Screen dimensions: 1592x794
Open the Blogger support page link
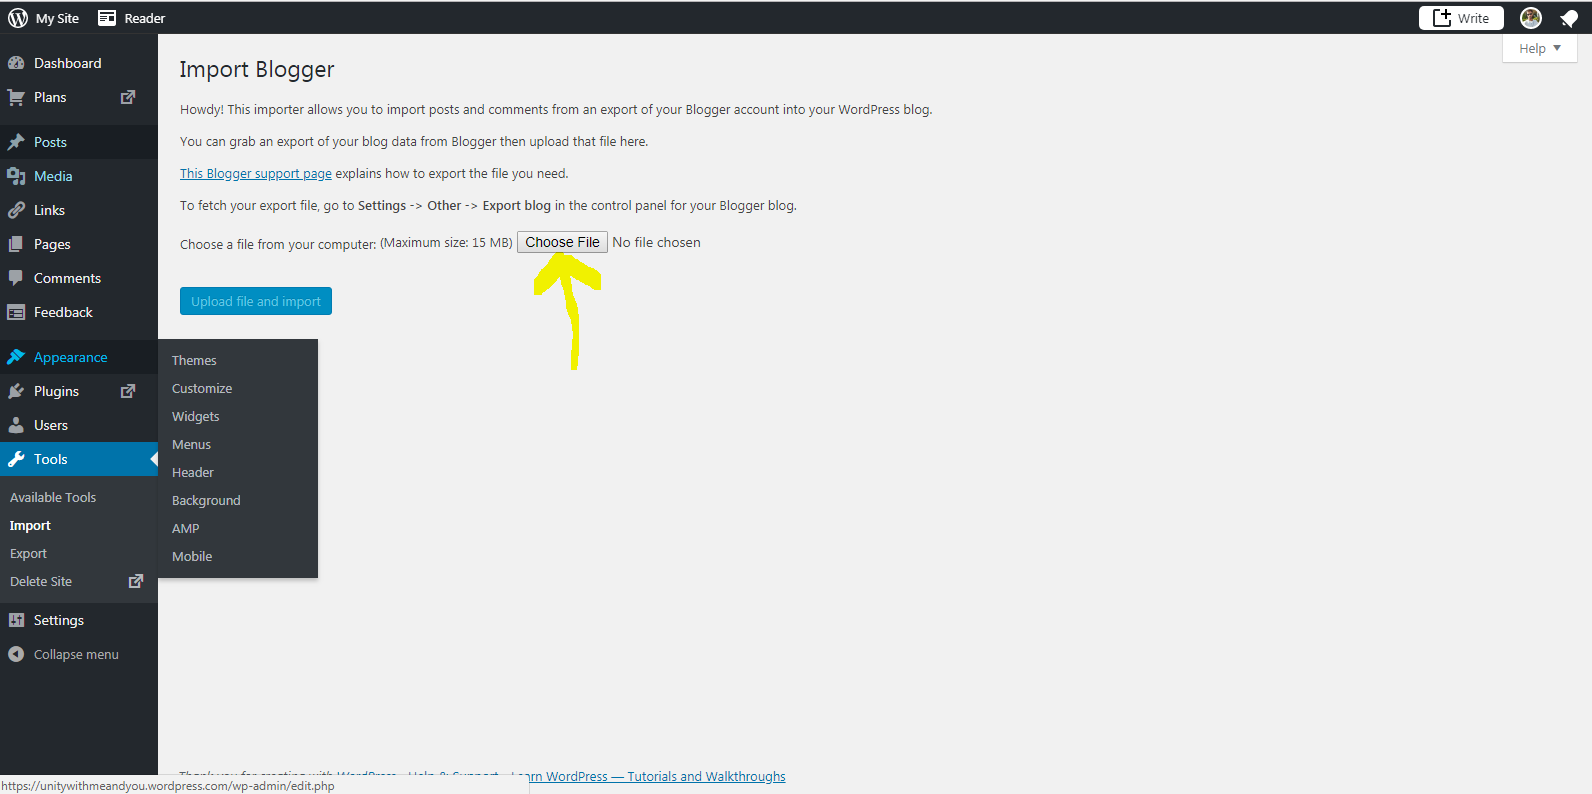256,173
